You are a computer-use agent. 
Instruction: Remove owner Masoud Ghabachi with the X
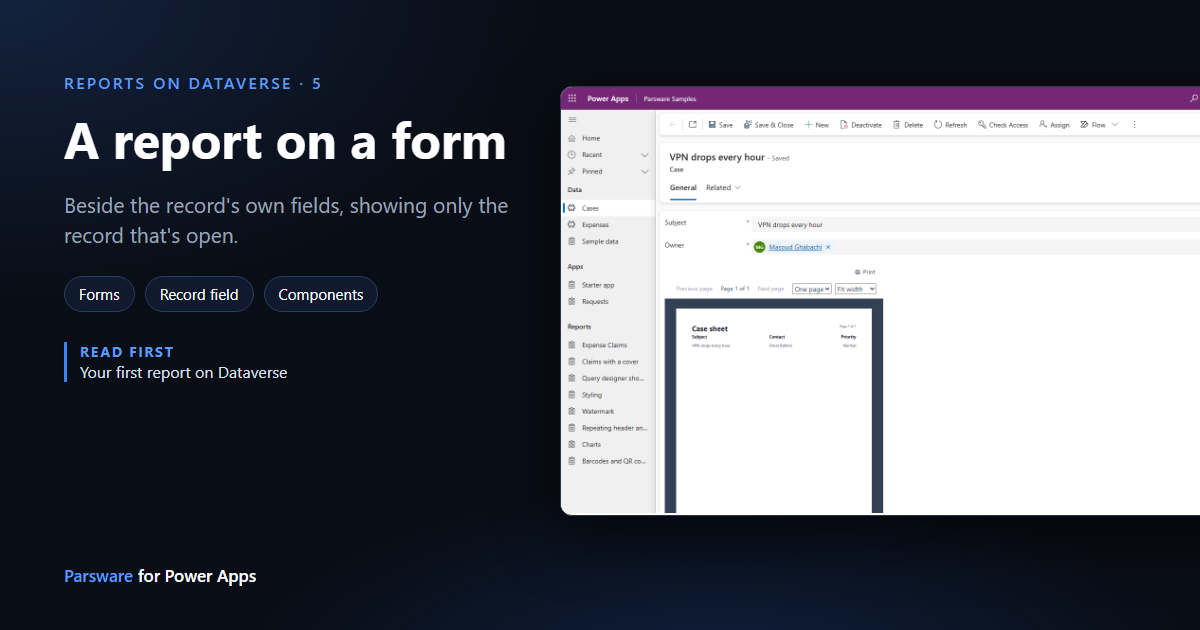coord(828,247)
